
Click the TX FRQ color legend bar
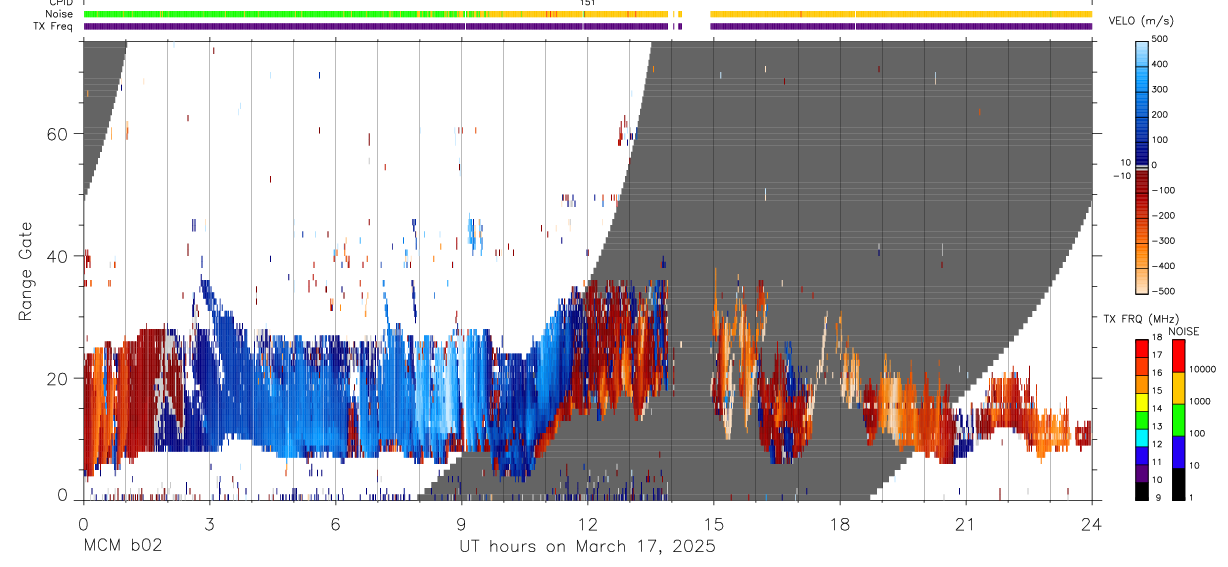coord(1142,420)
